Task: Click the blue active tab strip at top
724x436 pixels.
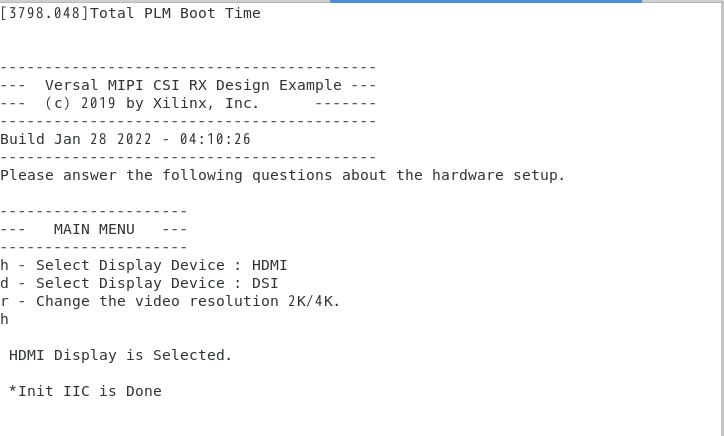Action: [486, 1]
